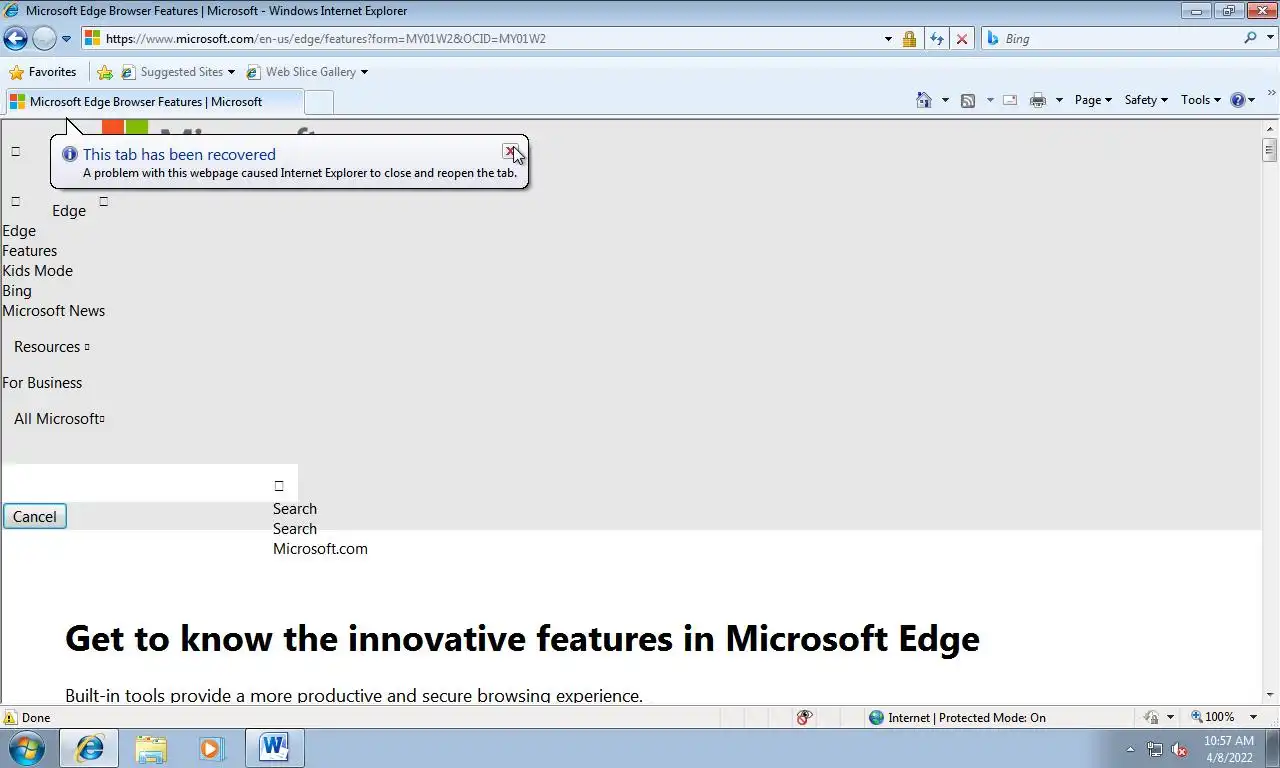The height and width of the screenshot is (768, 1280).
Task: Click the For Business link
Action: pos(42,383)
